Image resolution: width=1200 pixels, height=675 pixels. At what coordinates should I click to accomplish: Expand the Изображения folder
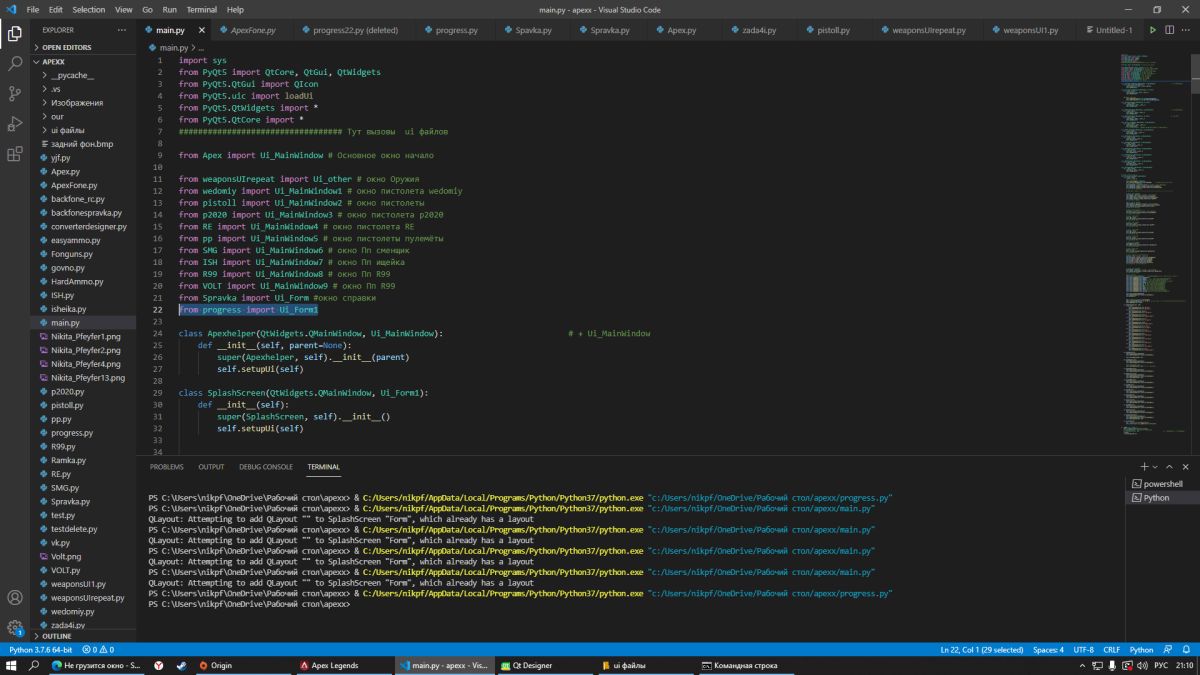pos(77,103)
